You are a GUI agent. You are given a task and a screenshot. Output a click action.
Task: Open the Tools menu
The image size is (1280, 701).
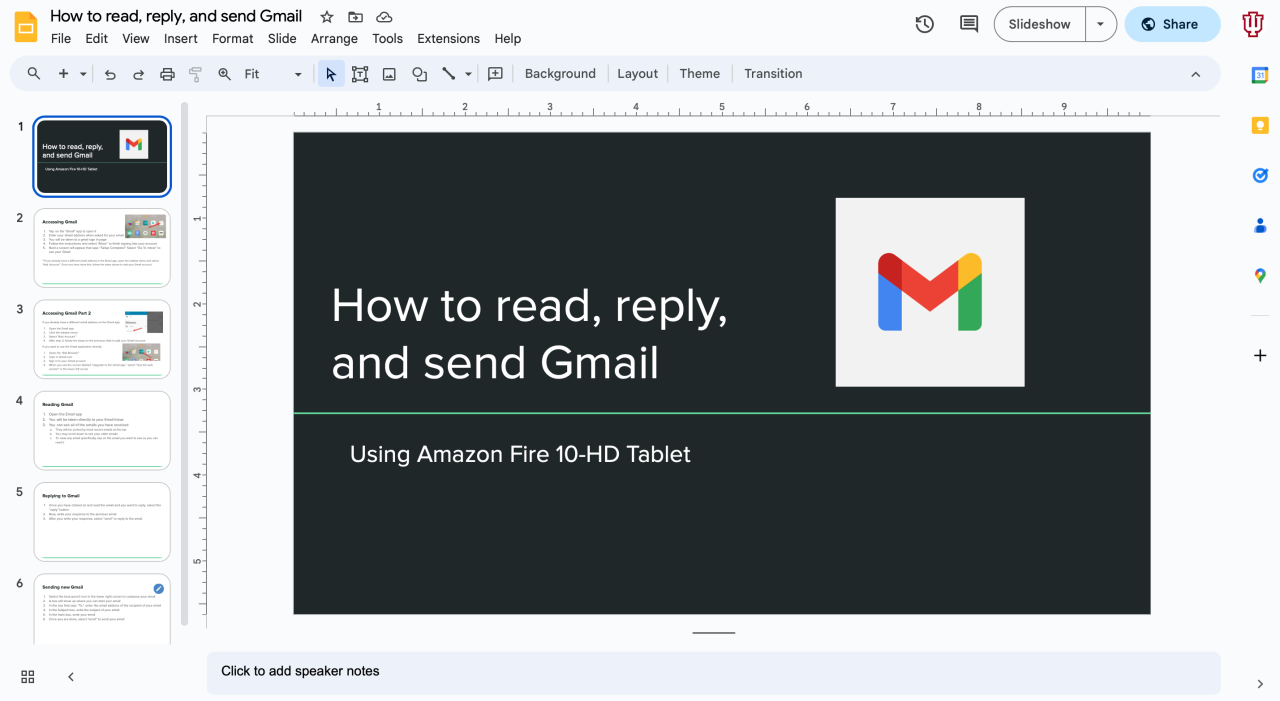coord(387,38)
